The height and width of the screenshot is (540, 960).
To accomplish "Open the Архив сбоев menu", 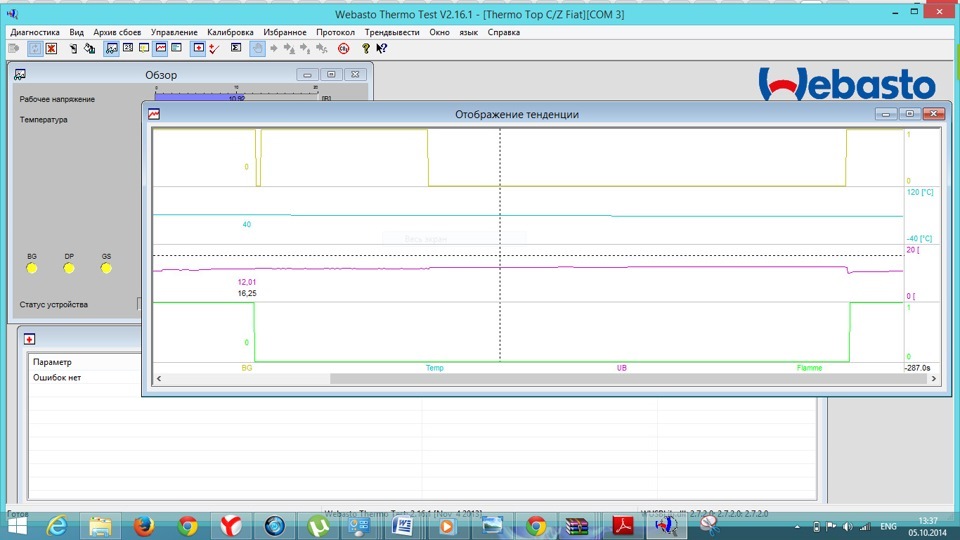I will pos(117,32).
